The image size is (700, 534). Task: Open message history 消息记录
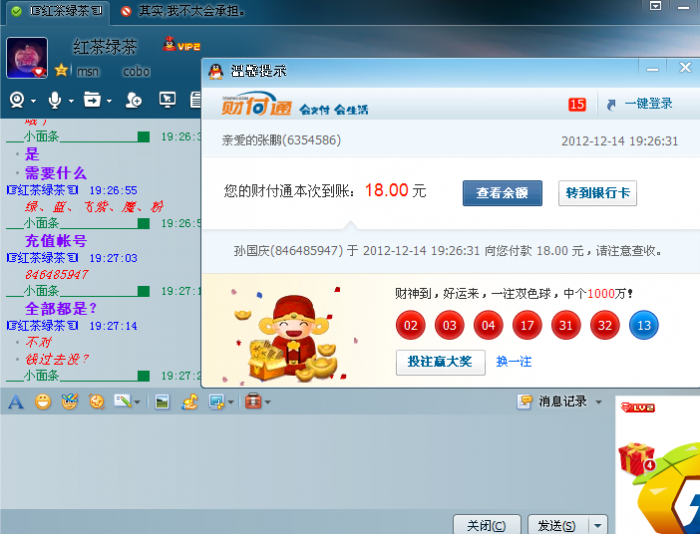point(552,401)
